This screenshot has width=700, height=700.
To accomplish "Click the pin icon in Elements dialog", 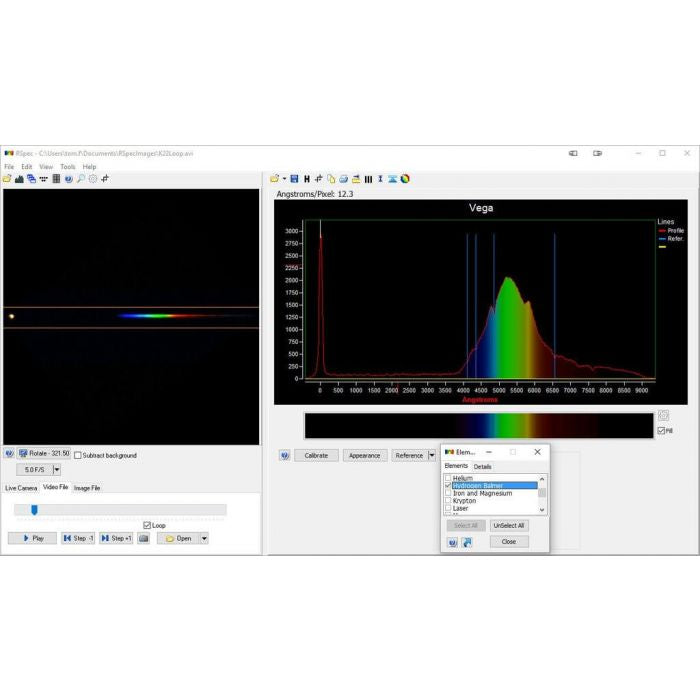I will pyautogui.click(x=466, y=542).
